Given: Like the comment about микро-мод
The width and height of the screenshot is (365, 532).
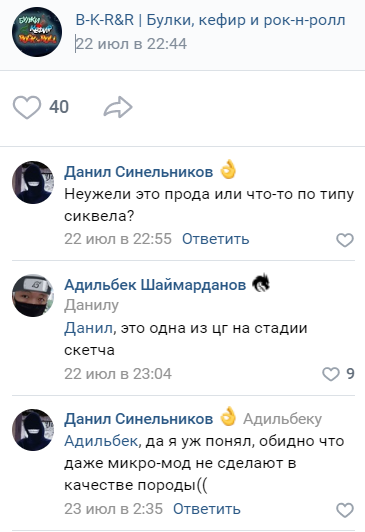Looking at the screenshot, I should click(345, 510).
